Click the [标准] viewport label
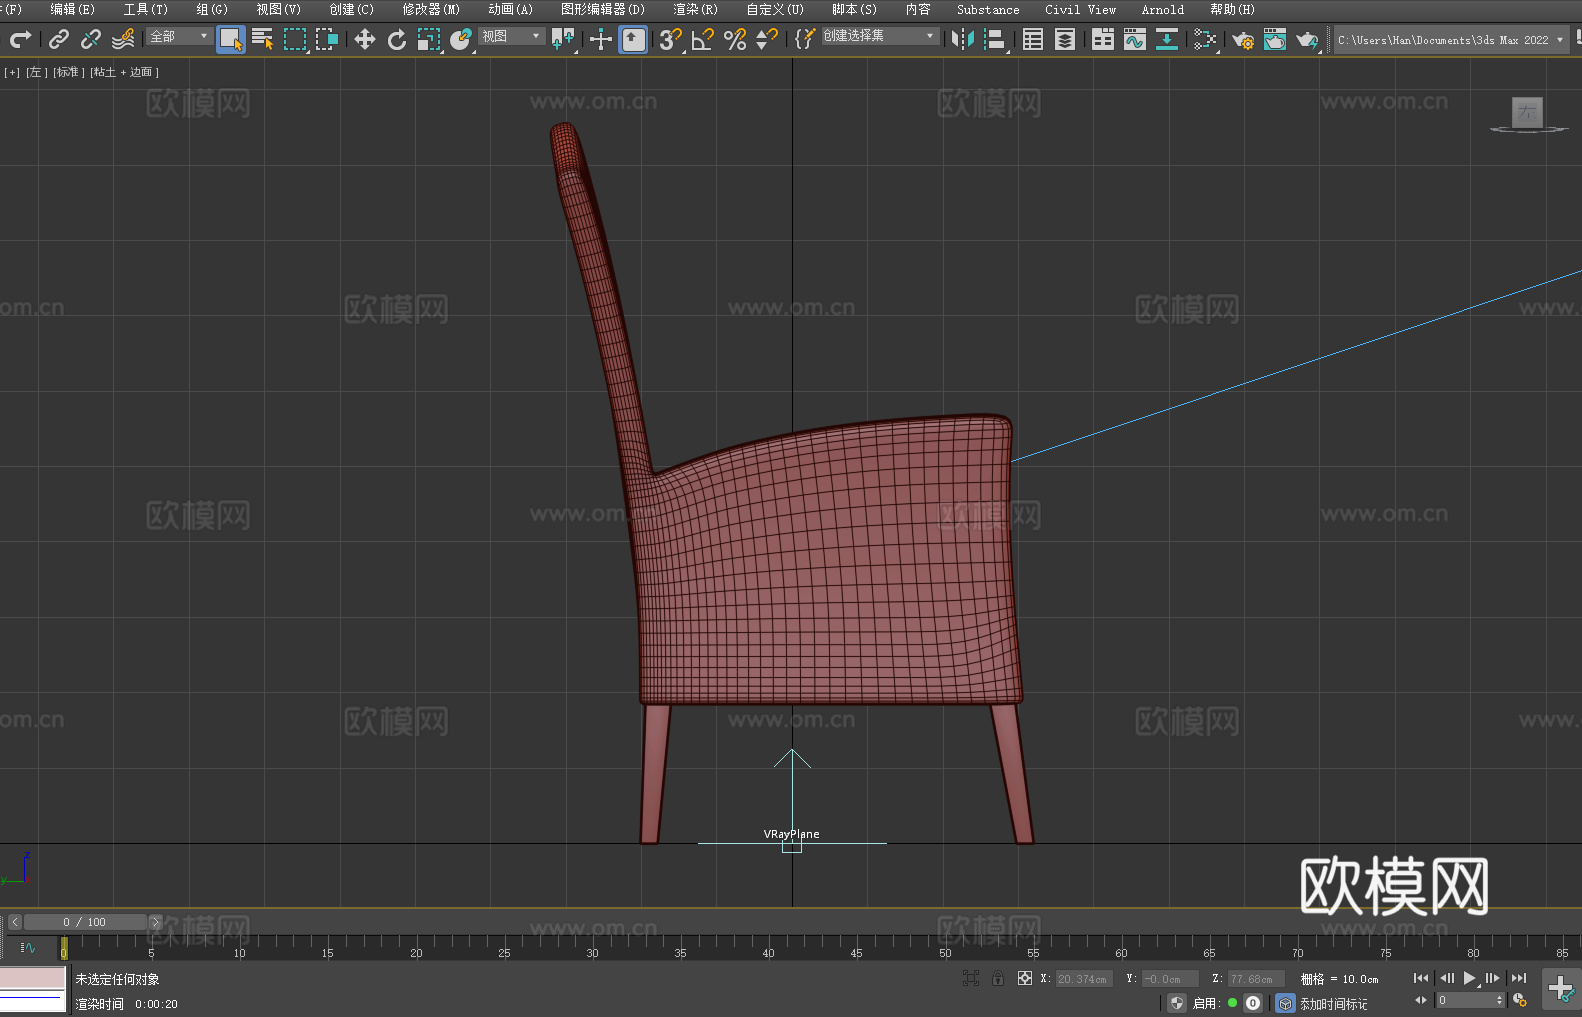1582x1017 pixels. click(x=68, y=72)
